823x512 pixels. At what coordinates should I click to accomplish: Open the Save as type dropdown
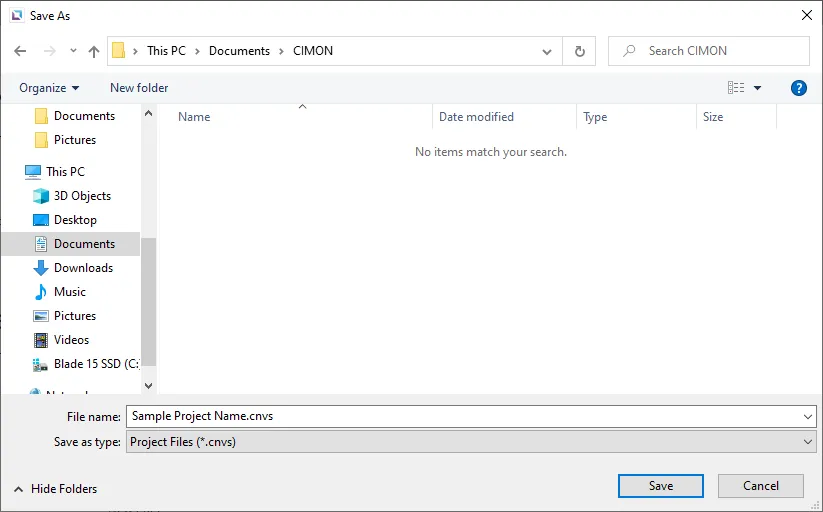[x=471, y=441]
